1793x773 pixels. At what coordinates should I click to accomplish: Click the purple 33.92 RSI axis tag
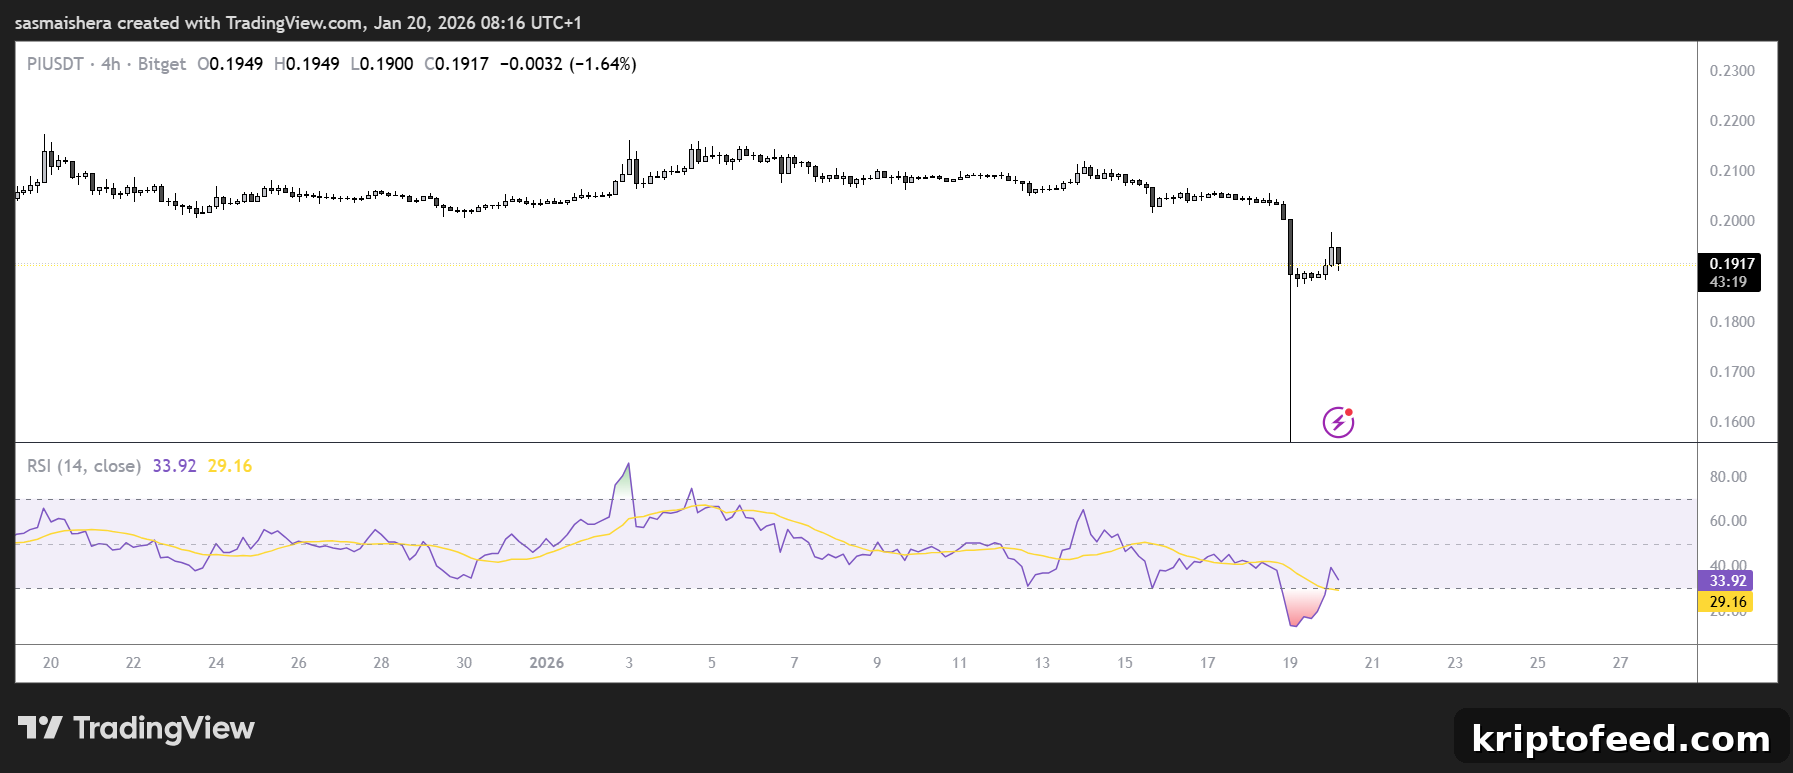pos(1726,581)
